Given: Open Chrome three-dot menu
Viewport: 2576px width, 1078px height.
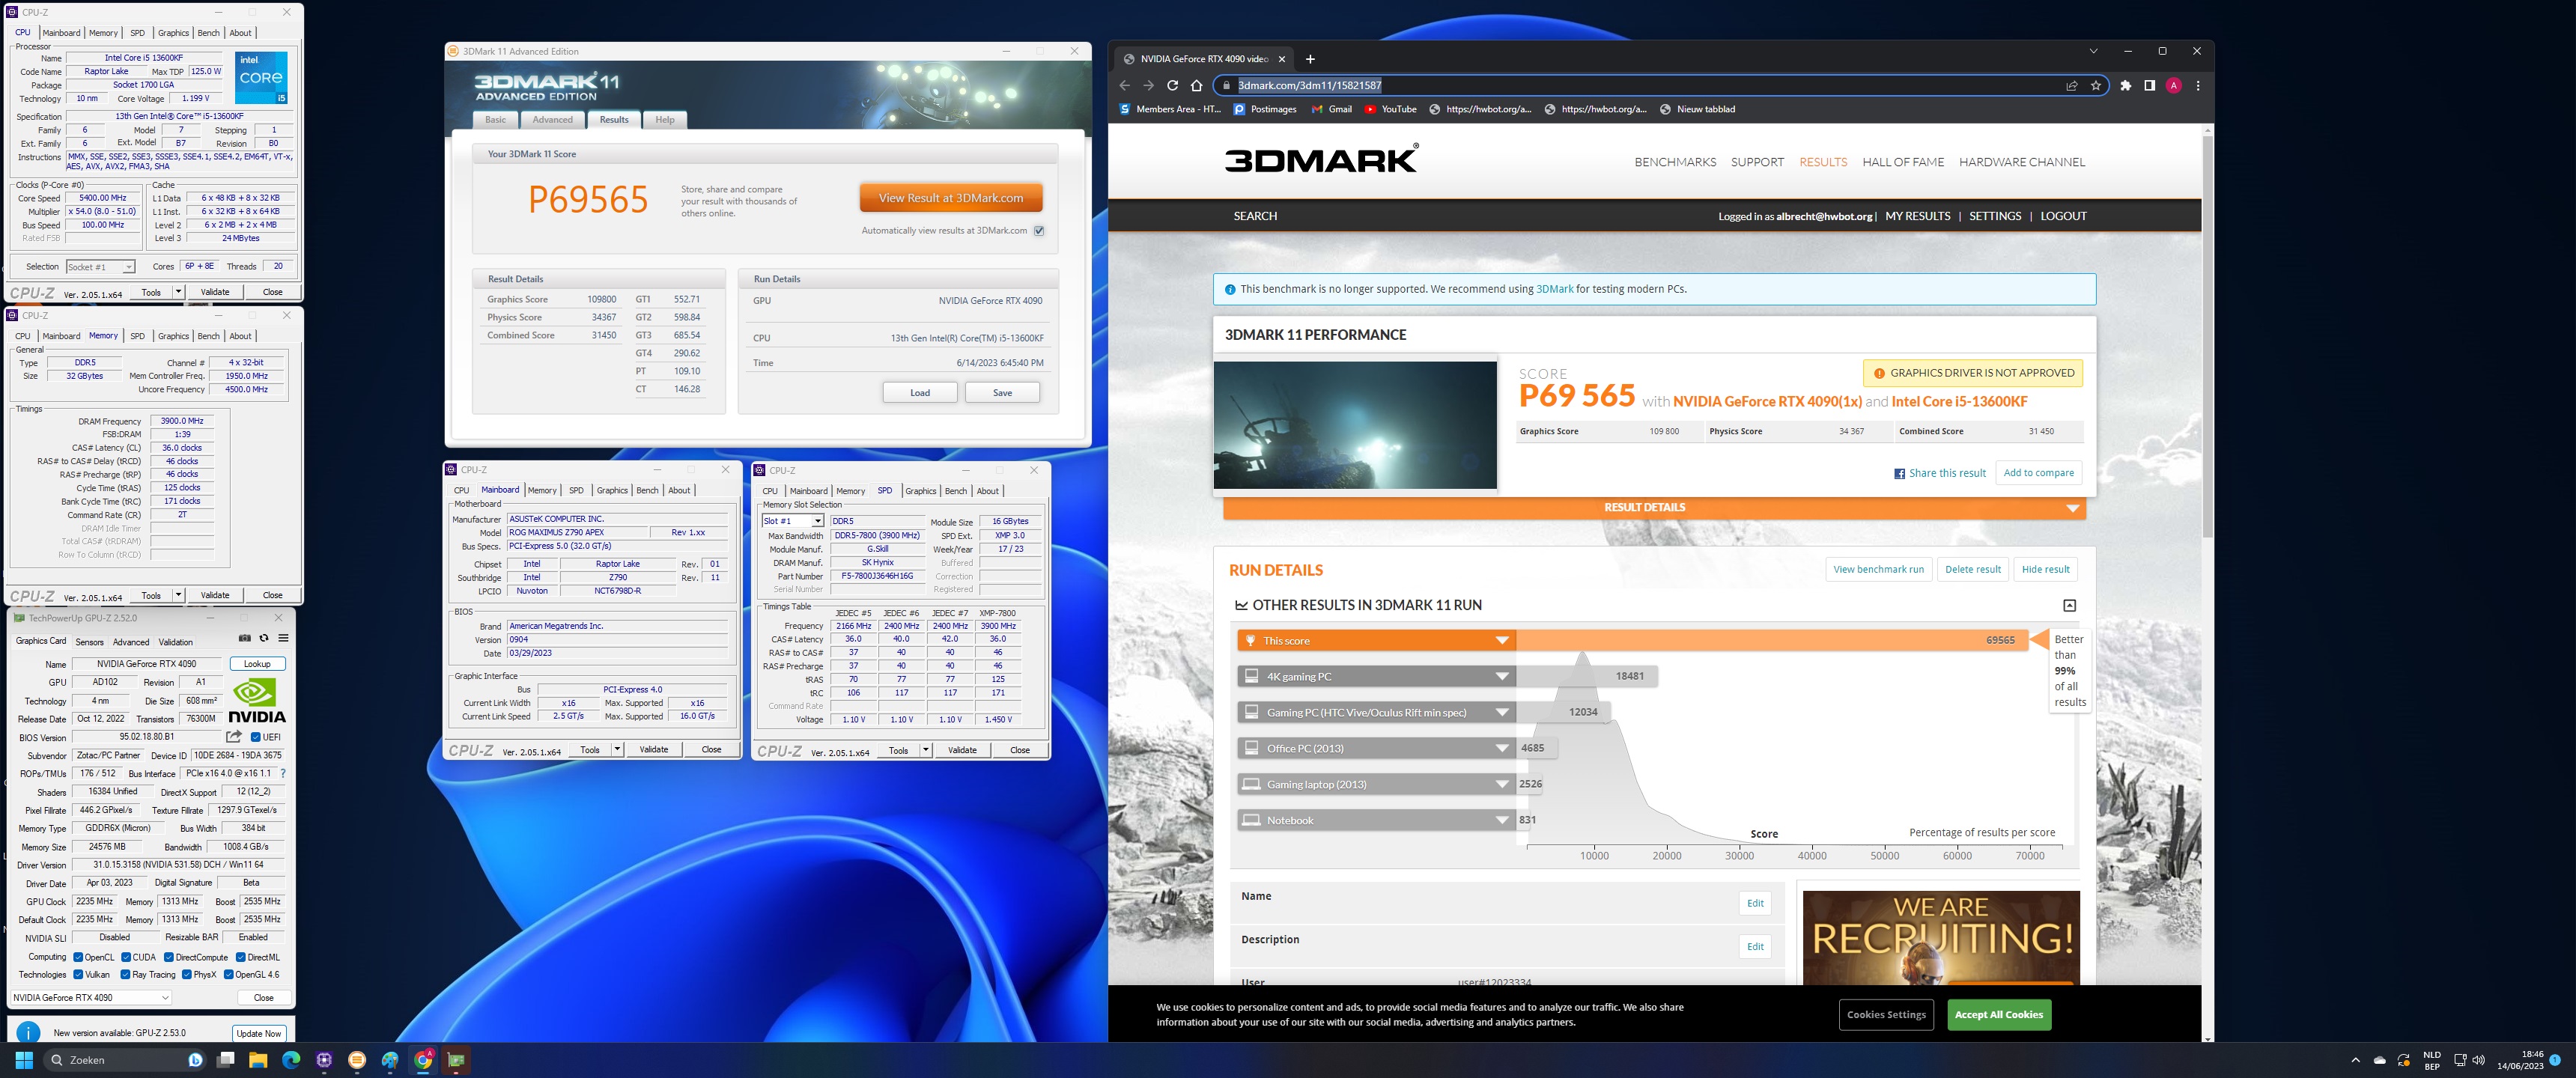Looking at the screenshot, I should pyautogui.click(x=2197, y=86).
